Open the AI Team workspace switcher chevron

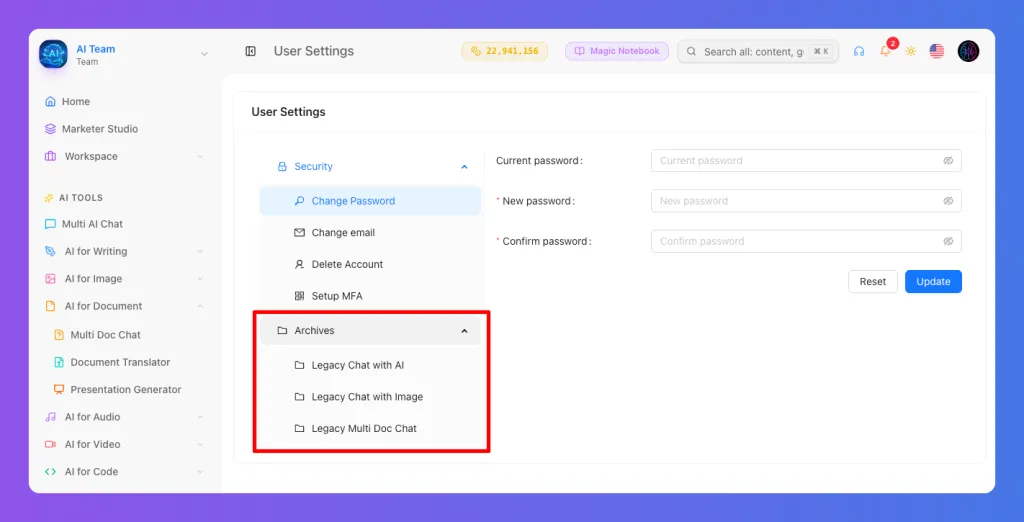(x=204, y=54)
